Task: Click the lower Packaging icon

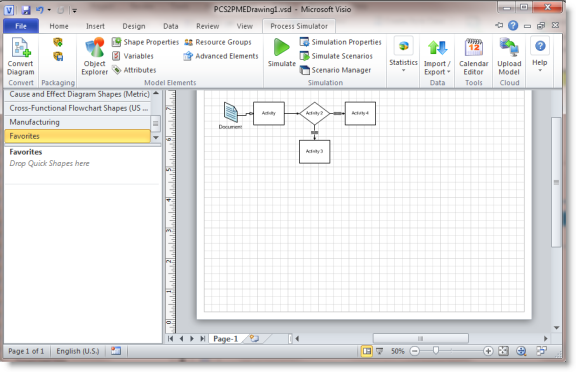Action: click(x=58, y=56)
